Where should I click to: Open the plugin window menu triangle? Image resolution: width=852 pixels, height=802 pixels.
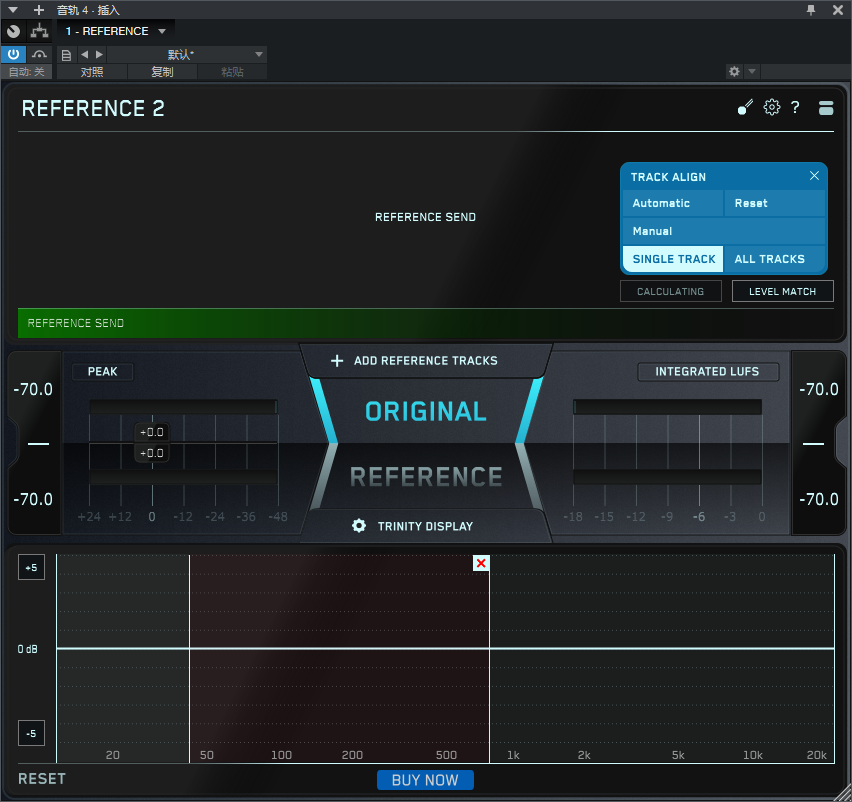click(13, 10)
